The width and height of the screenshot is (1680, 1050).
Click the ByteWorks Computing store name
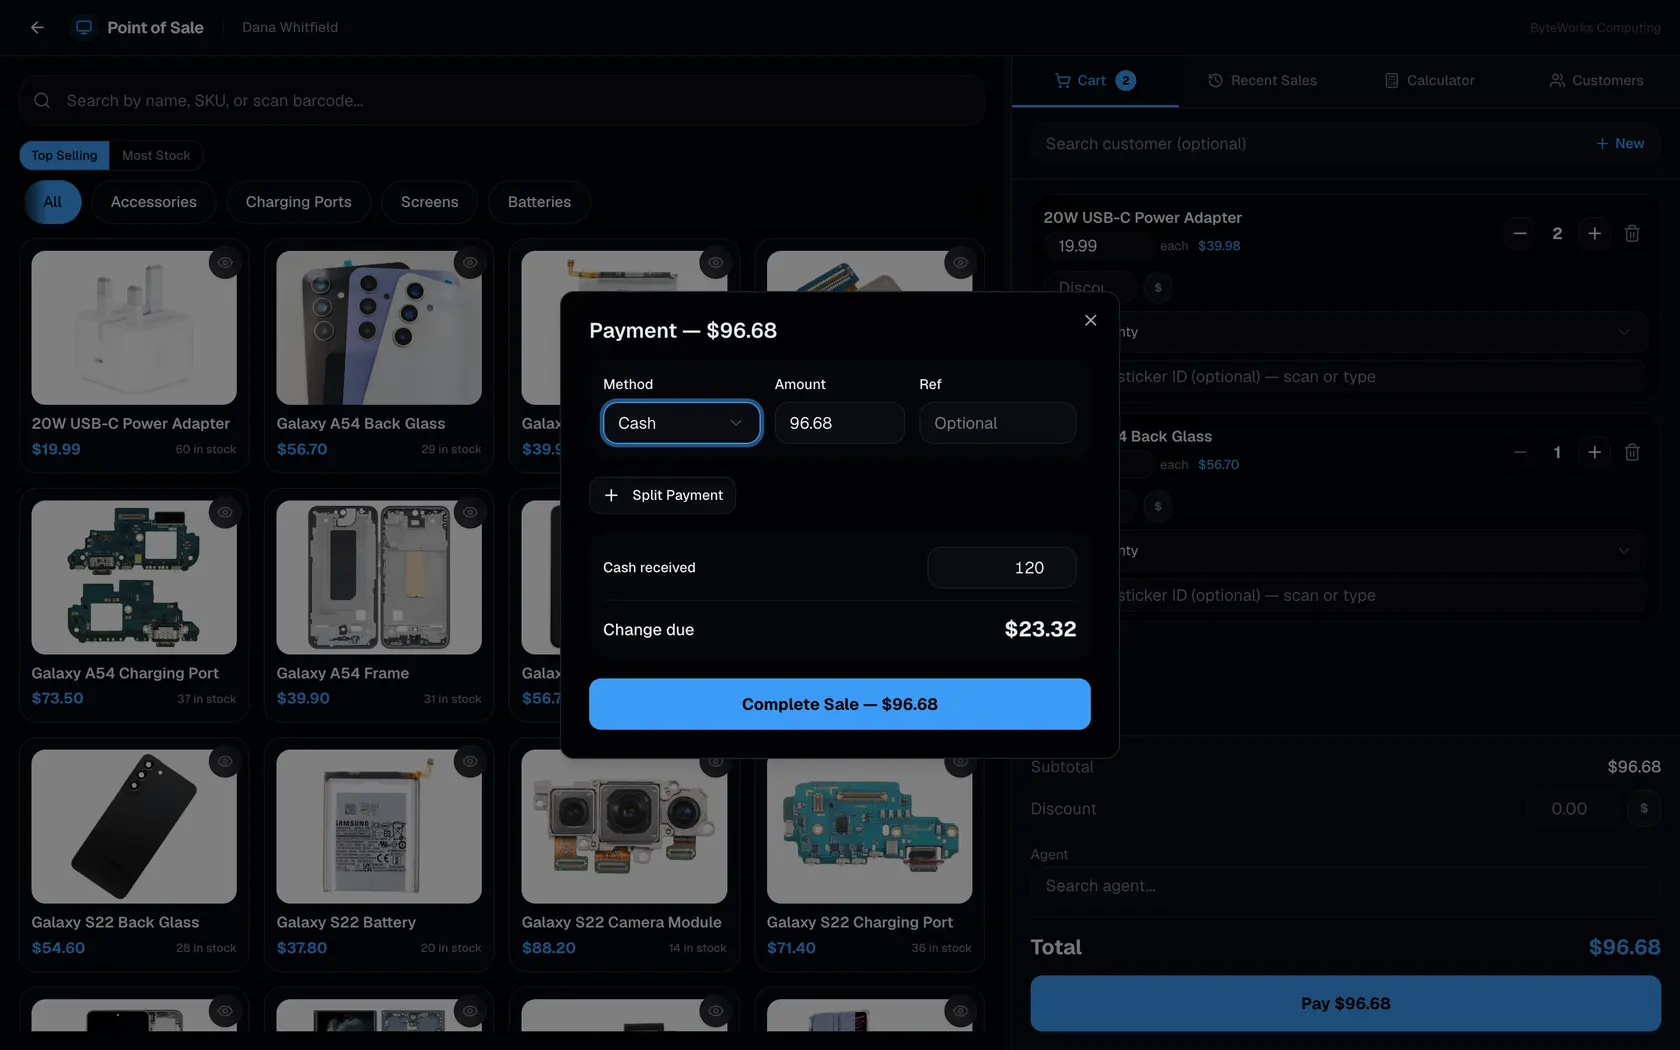point(1595,28)
